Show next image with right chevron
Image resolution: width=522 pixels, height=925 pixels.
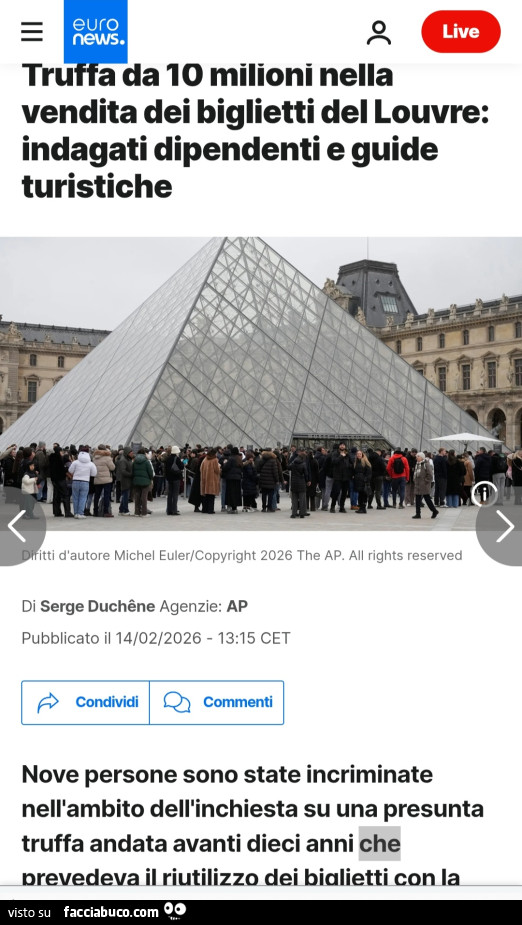(x=503, y=526)
